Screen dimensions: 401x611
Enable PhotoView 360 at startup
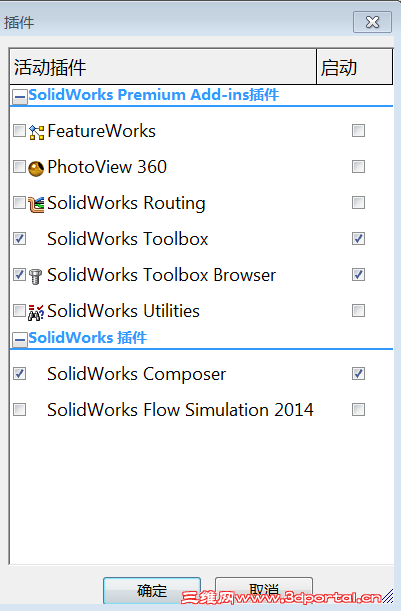point(358,167)
